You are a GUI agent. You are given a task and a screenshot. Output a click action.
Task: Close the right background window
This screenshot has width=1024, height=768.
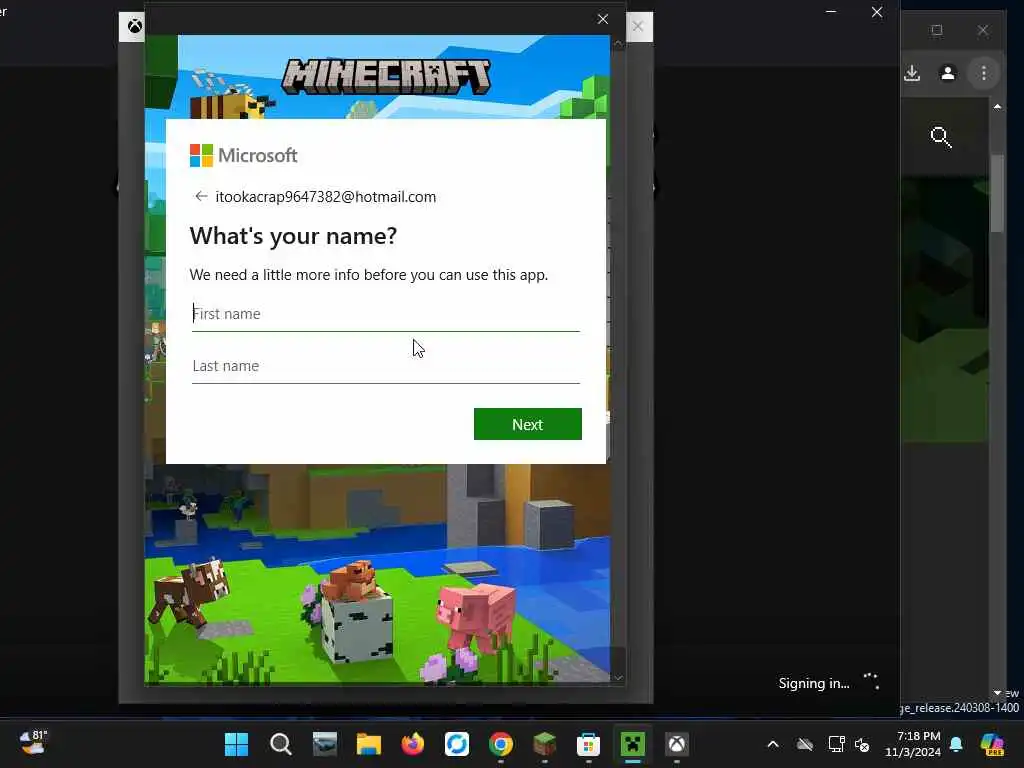[x=982, y=30]
